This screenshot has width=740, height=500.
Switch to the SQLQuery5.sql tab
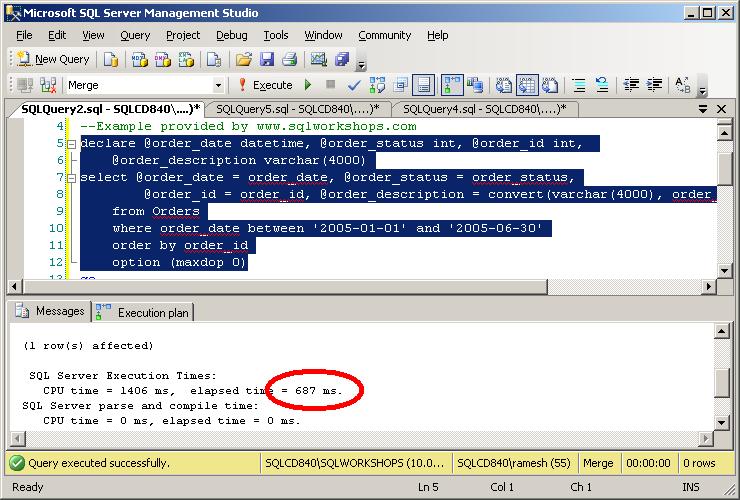297,109
